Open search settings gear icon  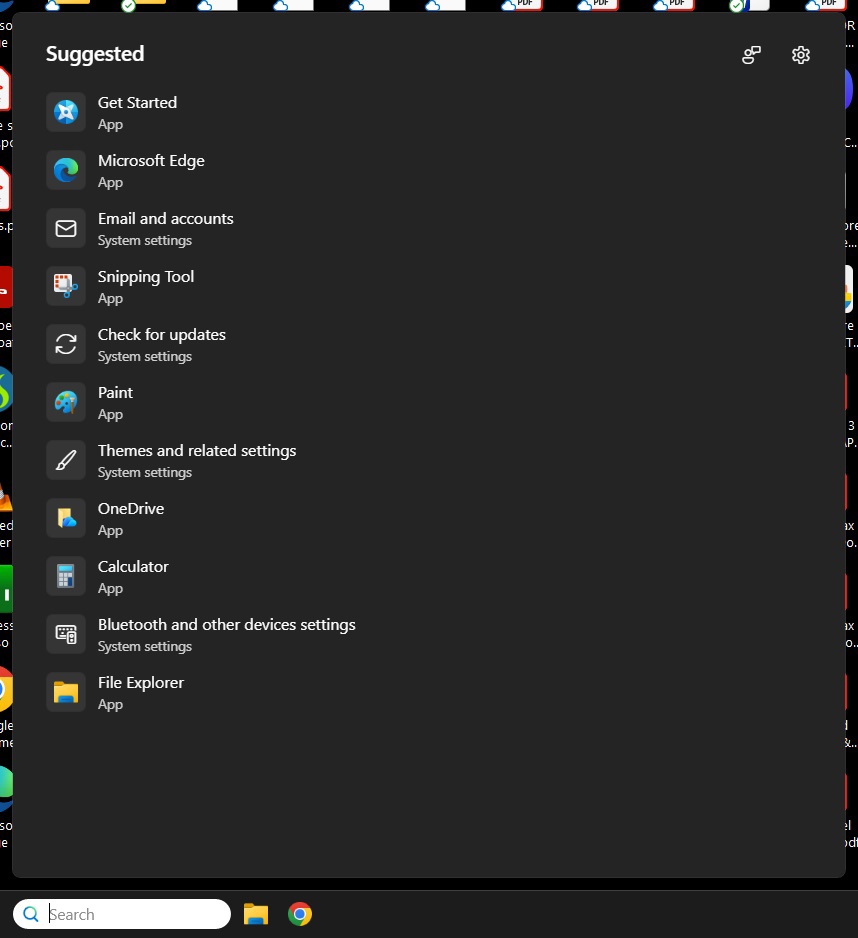click(801, 55)
